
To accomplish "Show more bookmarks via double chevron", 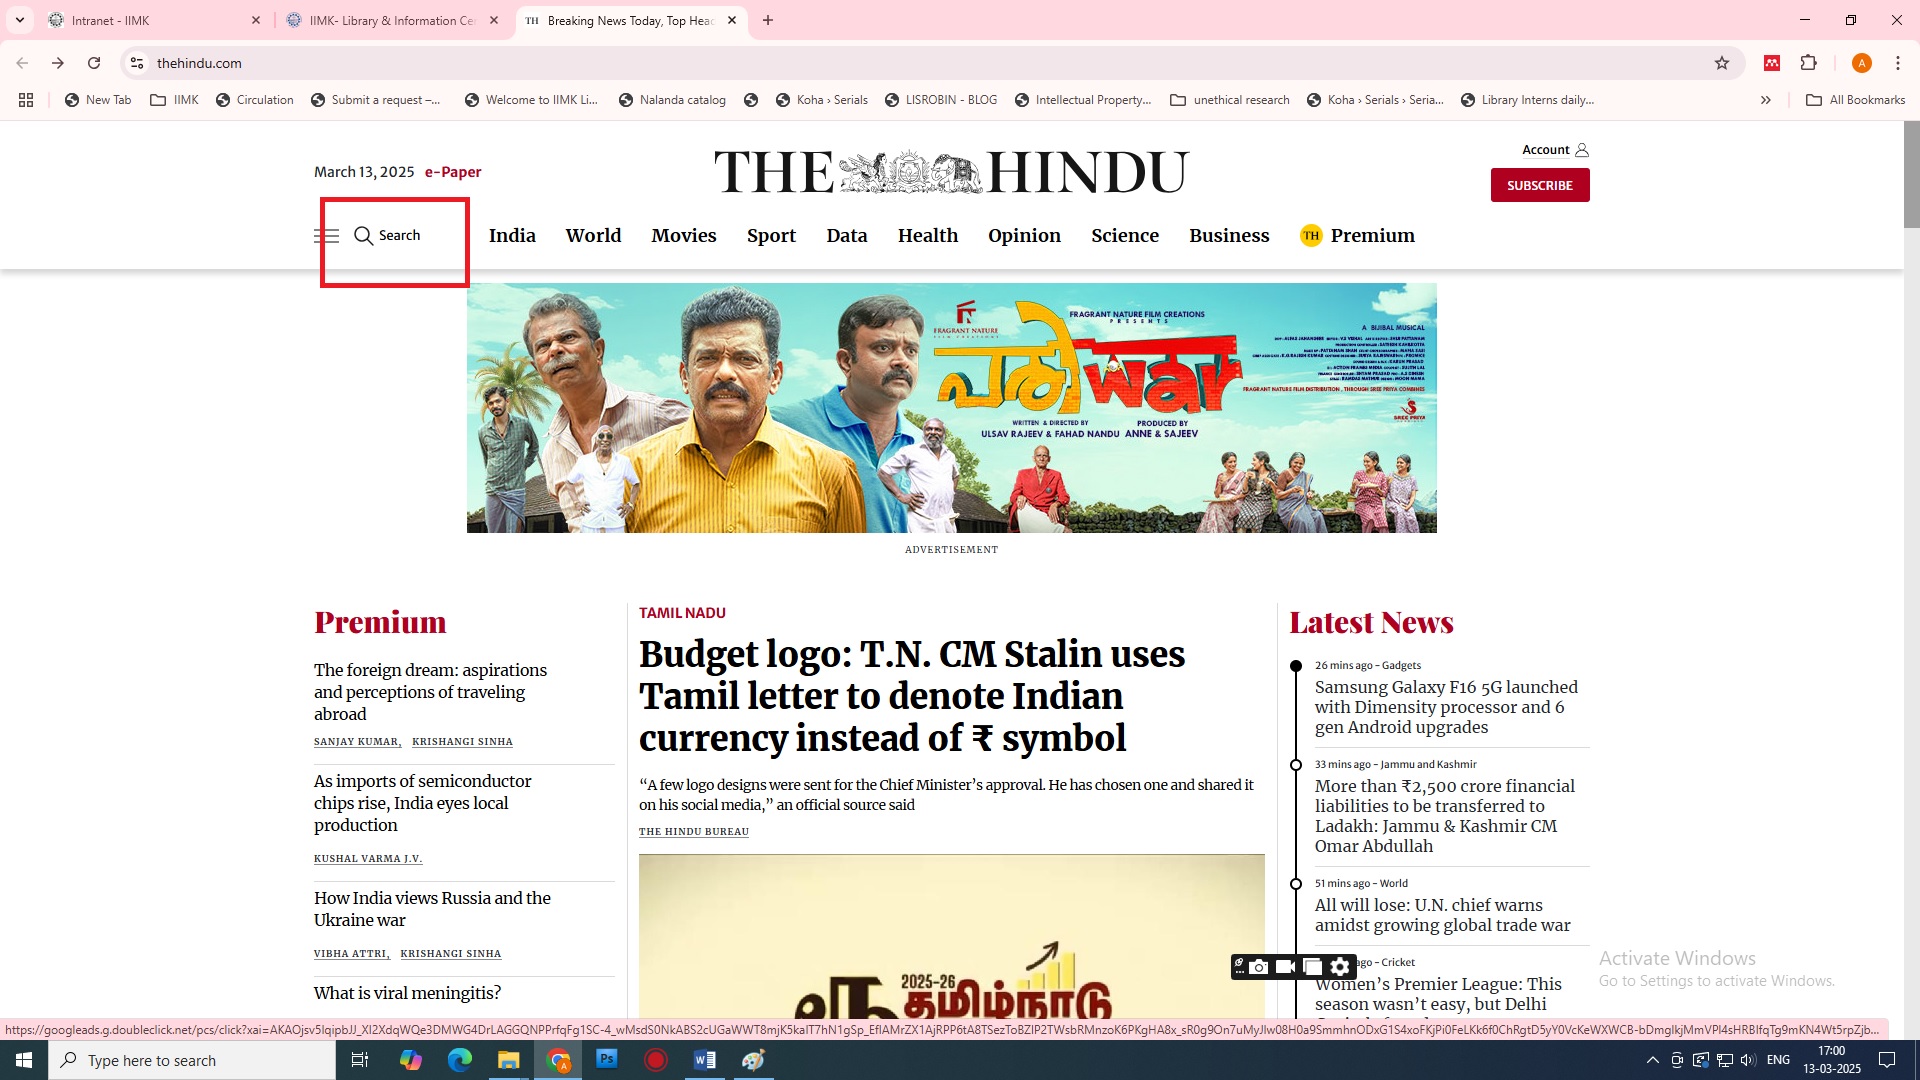I will pyautogui.click(x=1766, y=100).
